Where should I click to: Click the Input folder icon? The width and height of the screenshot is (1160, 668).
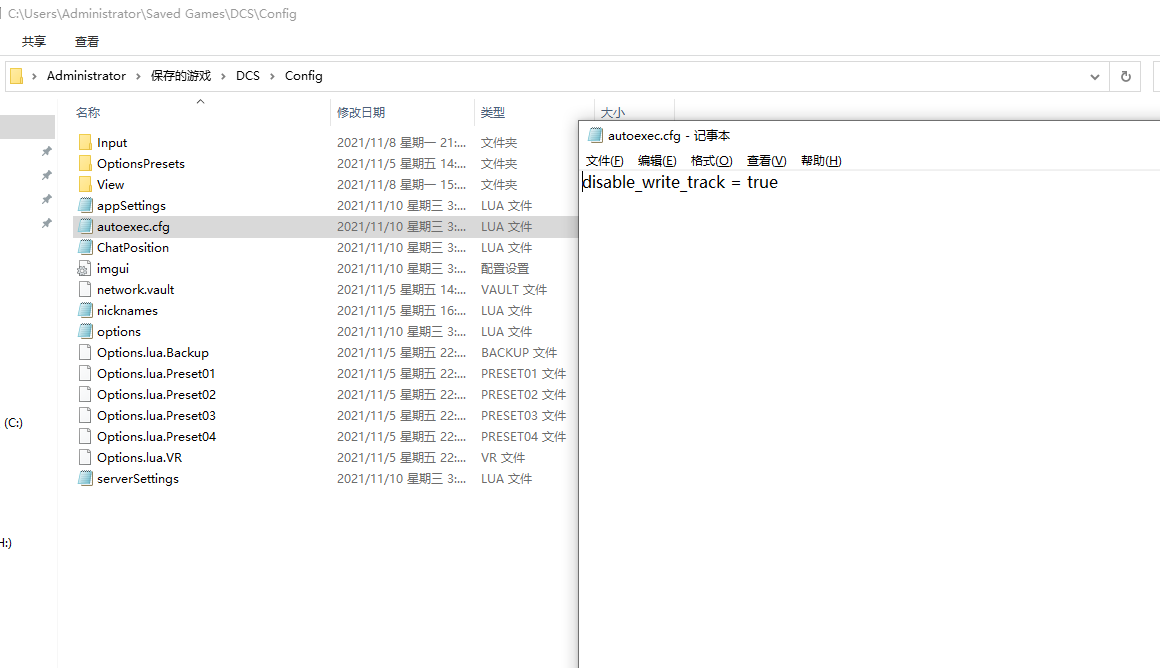tap(85, 142)
